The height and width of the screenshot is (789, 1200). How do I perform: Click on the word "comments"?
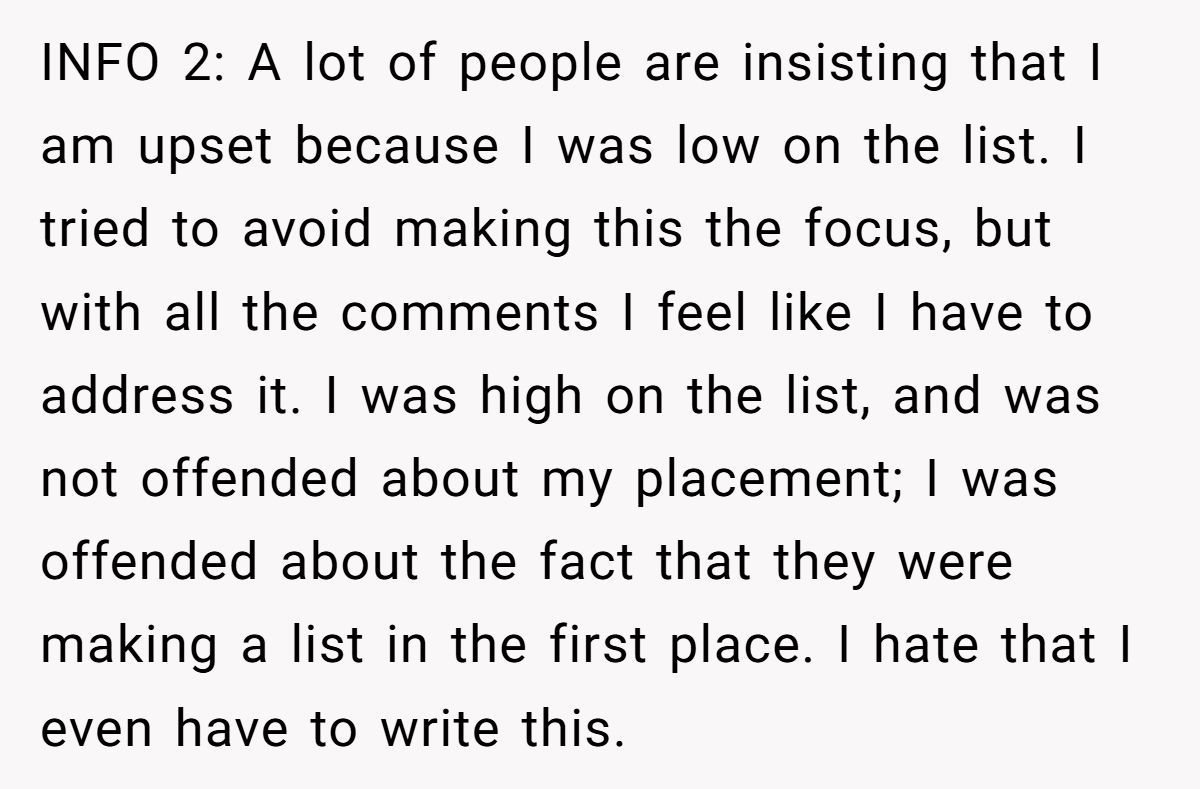tap(469, 313)
